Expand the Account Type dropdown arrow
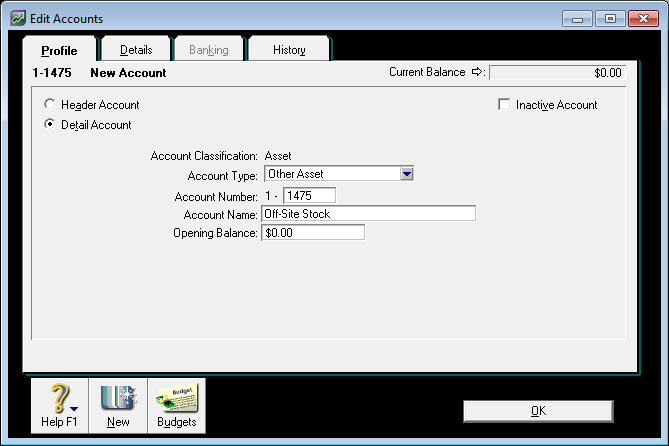This screenshot has width=669, height=446. click(406, 174)
